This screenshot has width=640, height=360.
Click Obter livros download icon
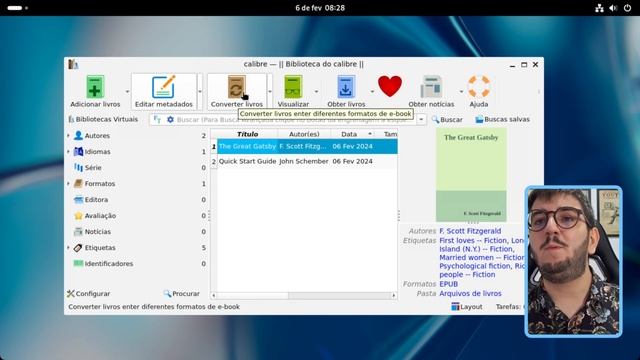coord(346,86)
